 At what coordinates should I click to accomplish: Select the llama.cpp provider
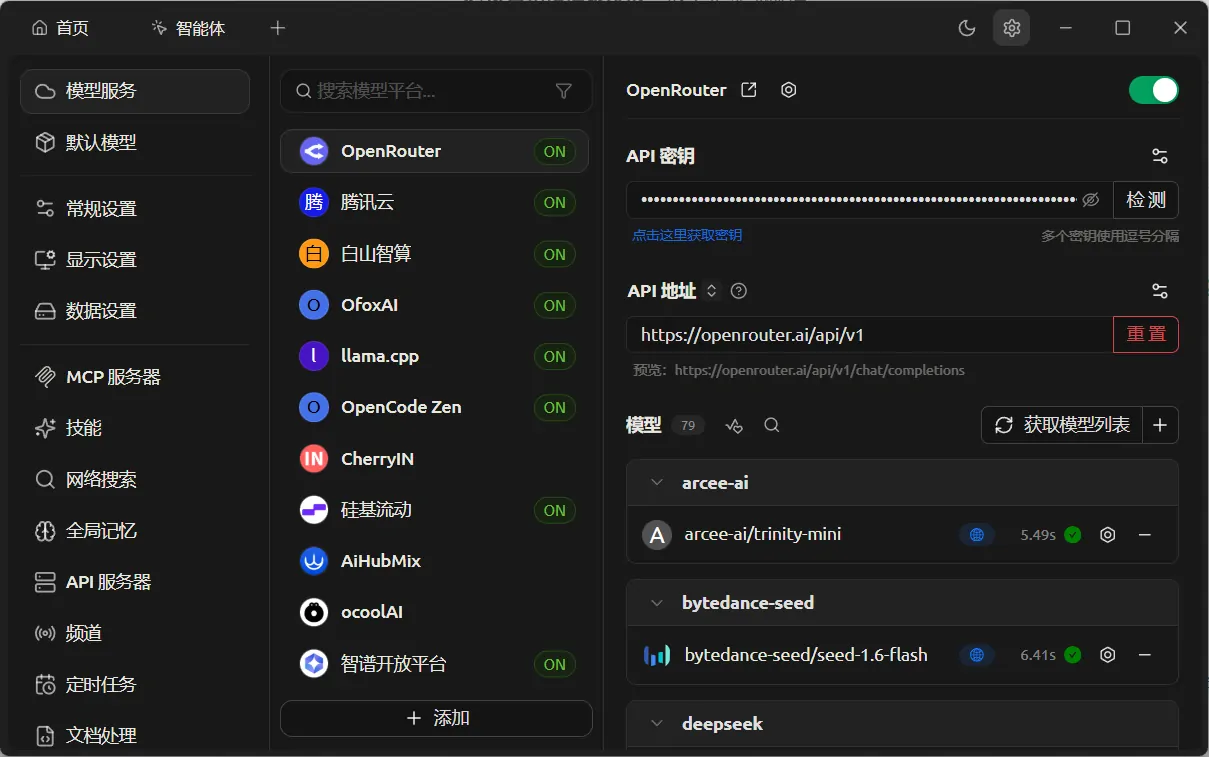(x=435, y=356)
